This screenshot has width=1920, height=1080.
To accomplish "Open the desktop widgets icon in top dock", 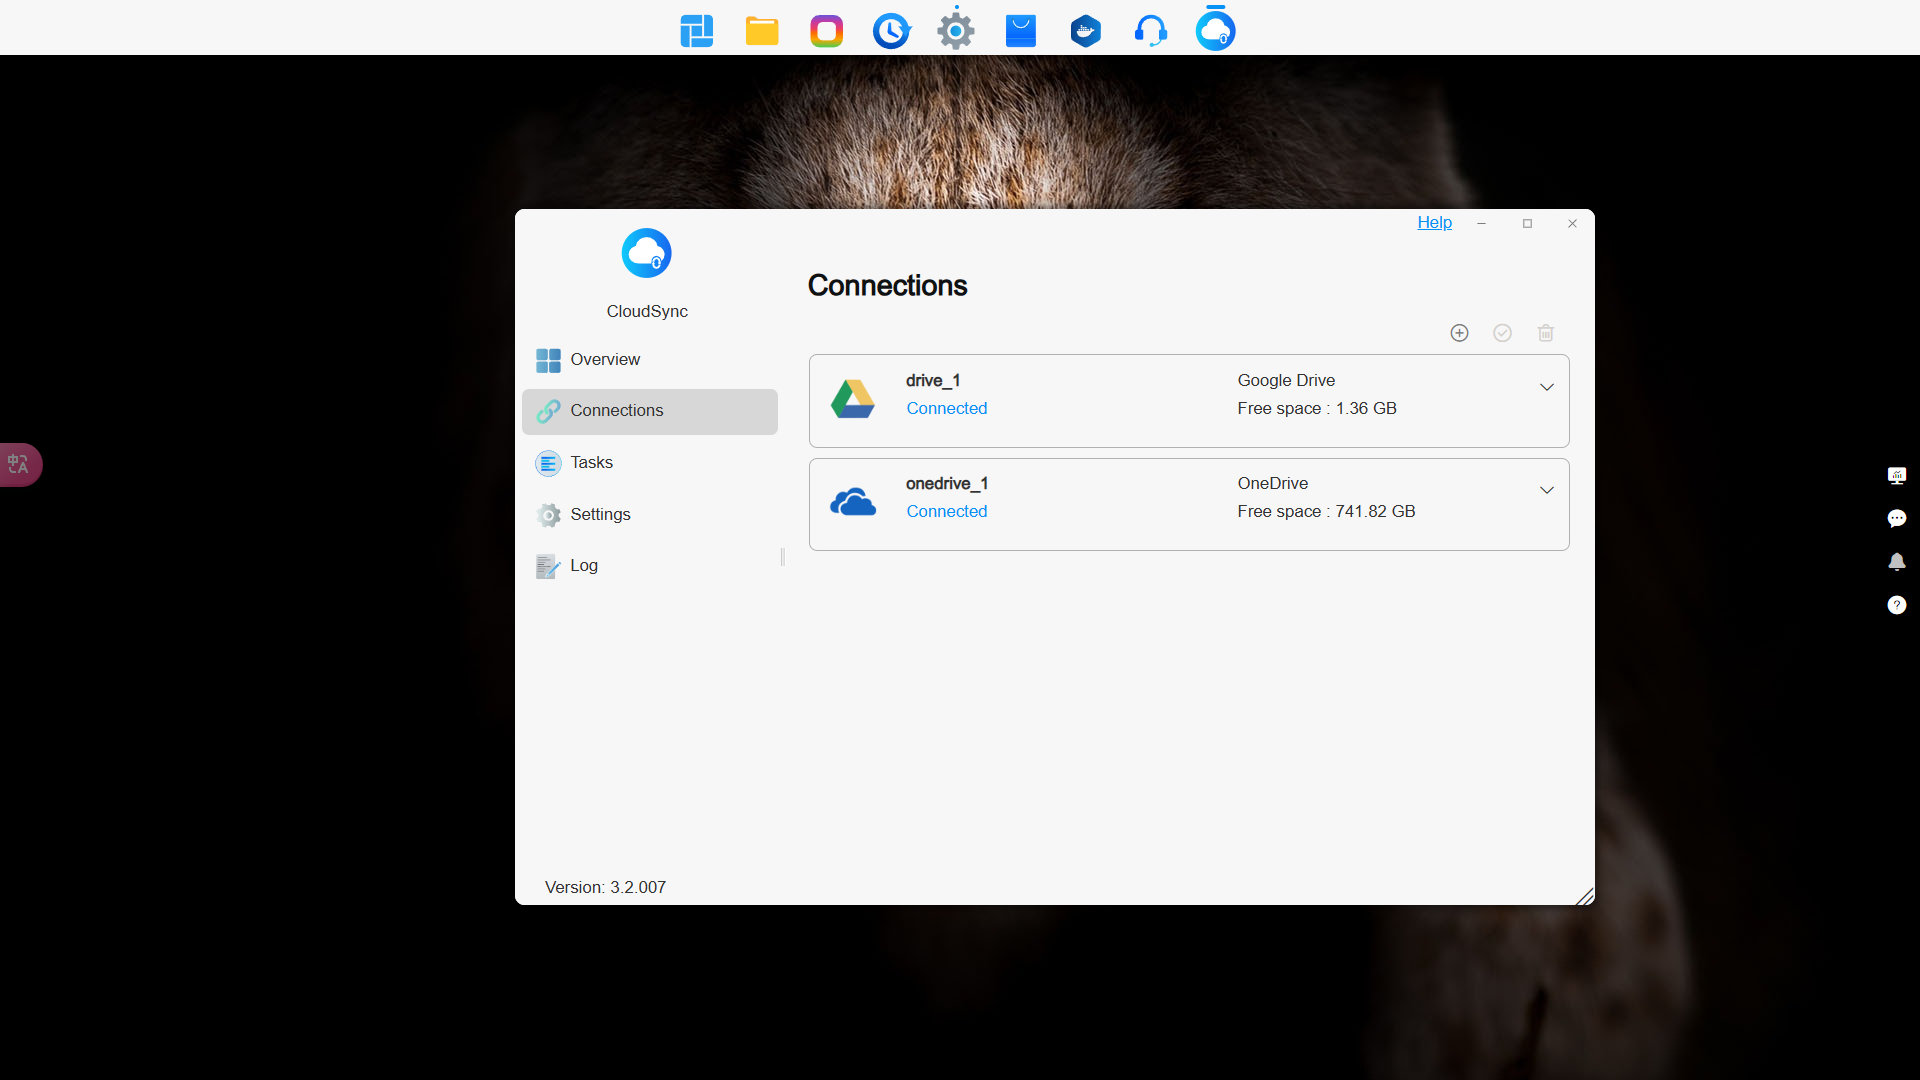I will tap(697, 31).
